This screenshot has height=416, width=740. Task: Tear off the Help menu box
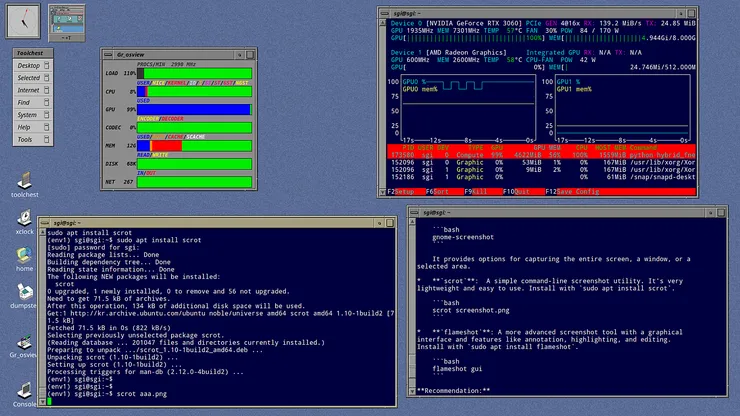[x=46, y=127]
